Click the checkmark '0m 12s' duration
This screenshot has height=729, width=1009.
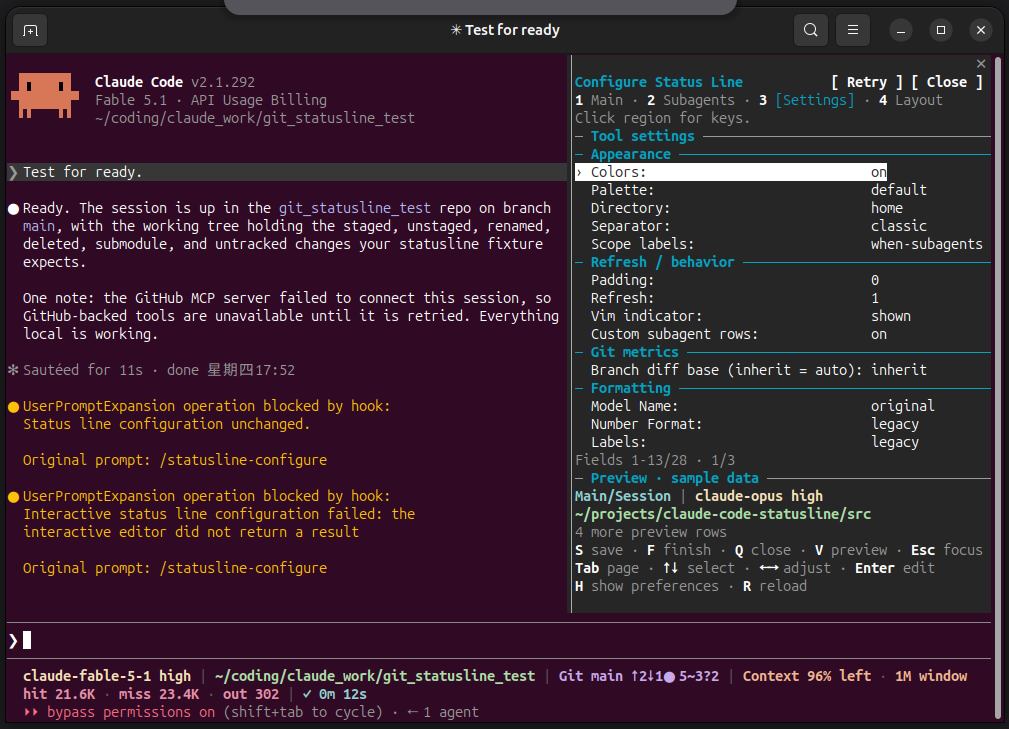tap(335, 694)
